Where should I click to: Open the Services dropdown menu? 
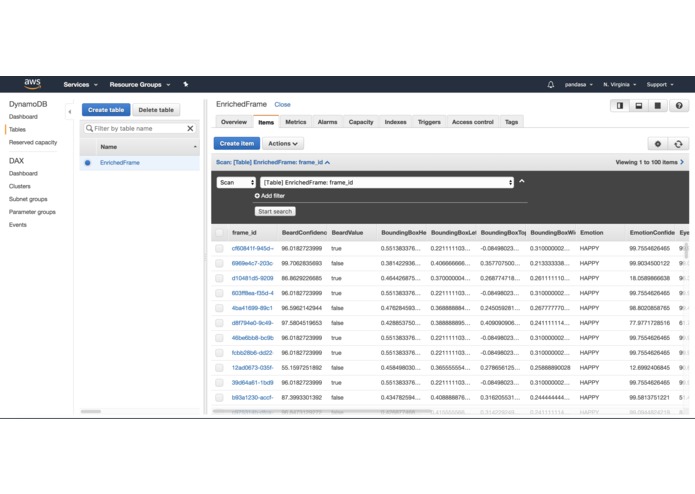pos(80,84)
